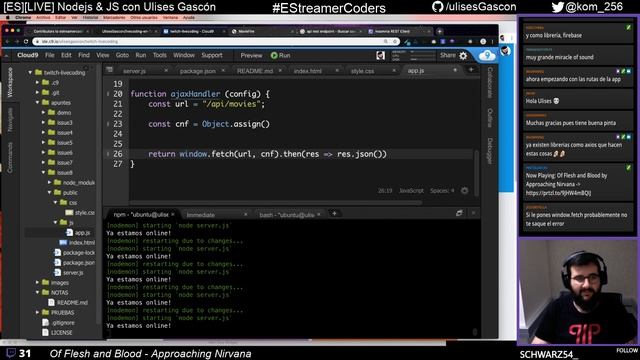Close the server.js editor tab
The image size is (640, 360).
(166, 71)
